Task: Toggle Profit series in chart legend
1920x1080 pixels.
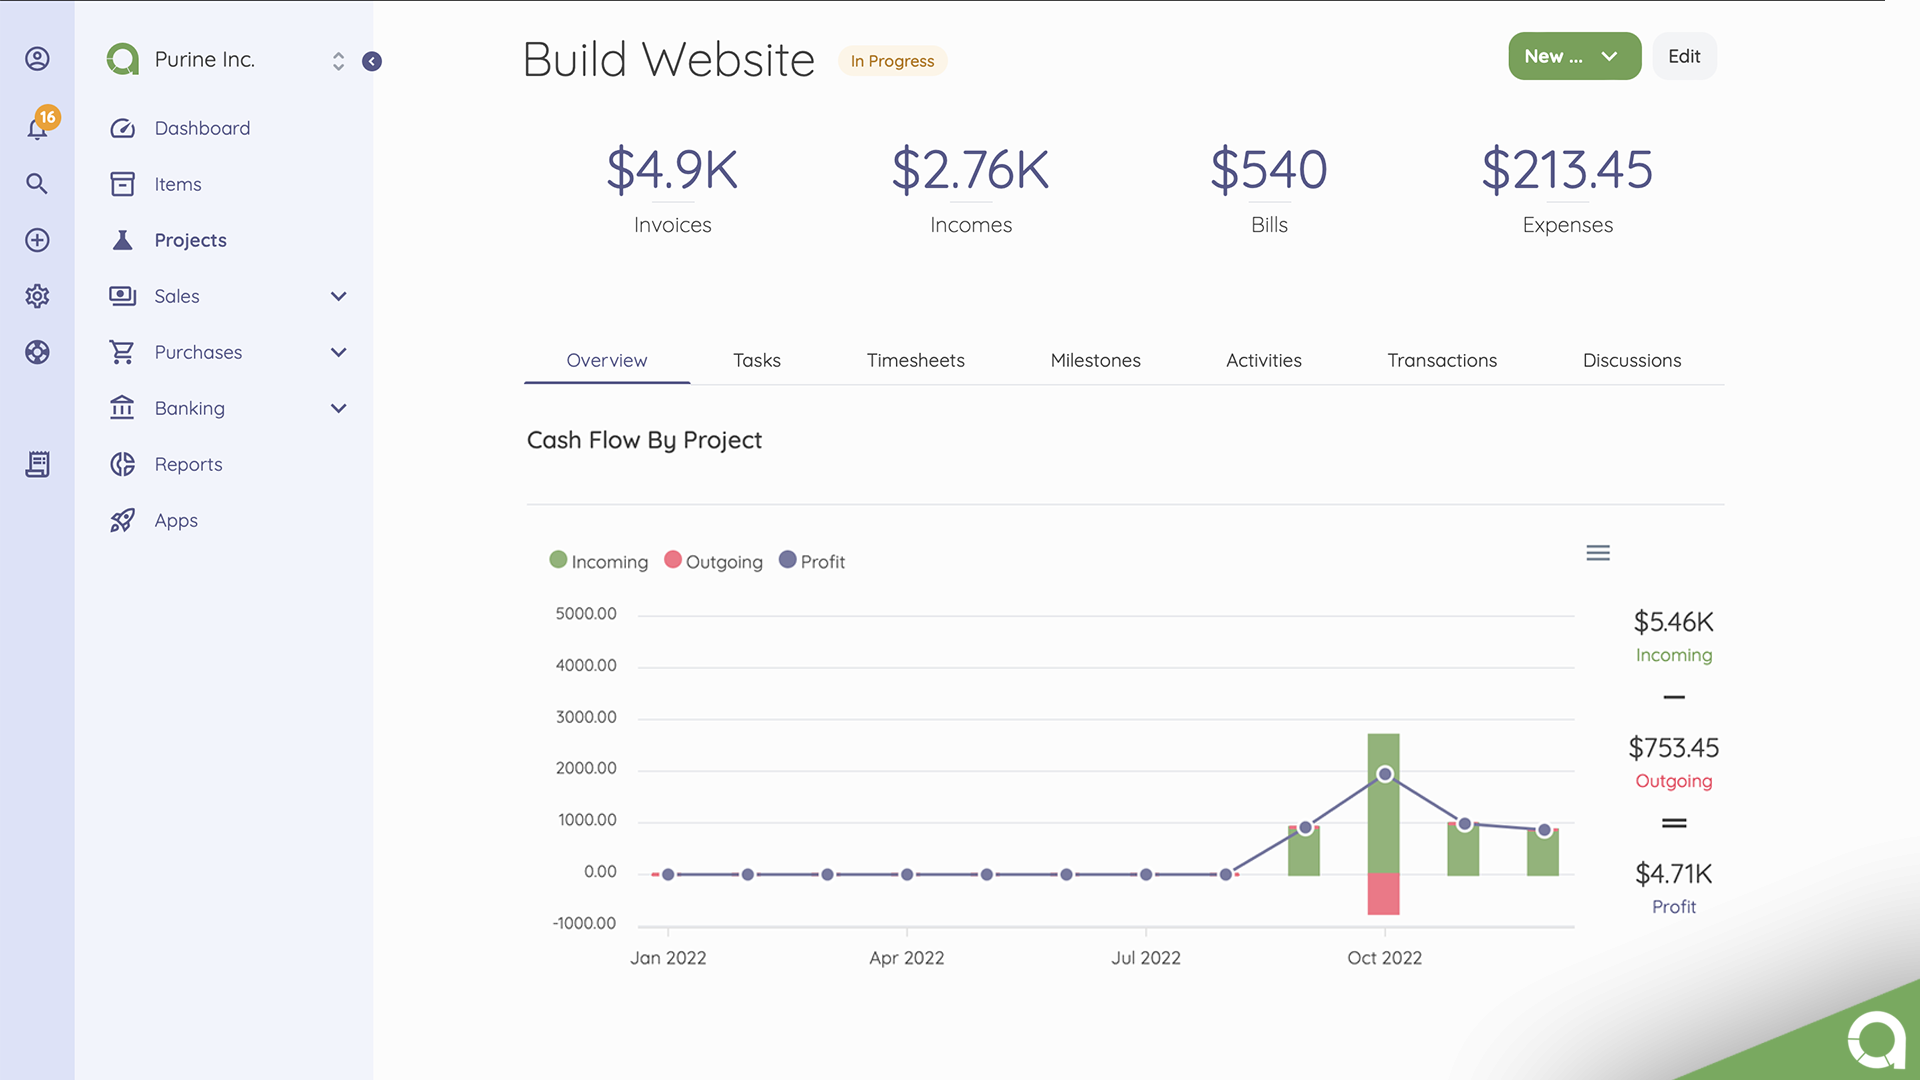Action: click(x=812, y=562)
